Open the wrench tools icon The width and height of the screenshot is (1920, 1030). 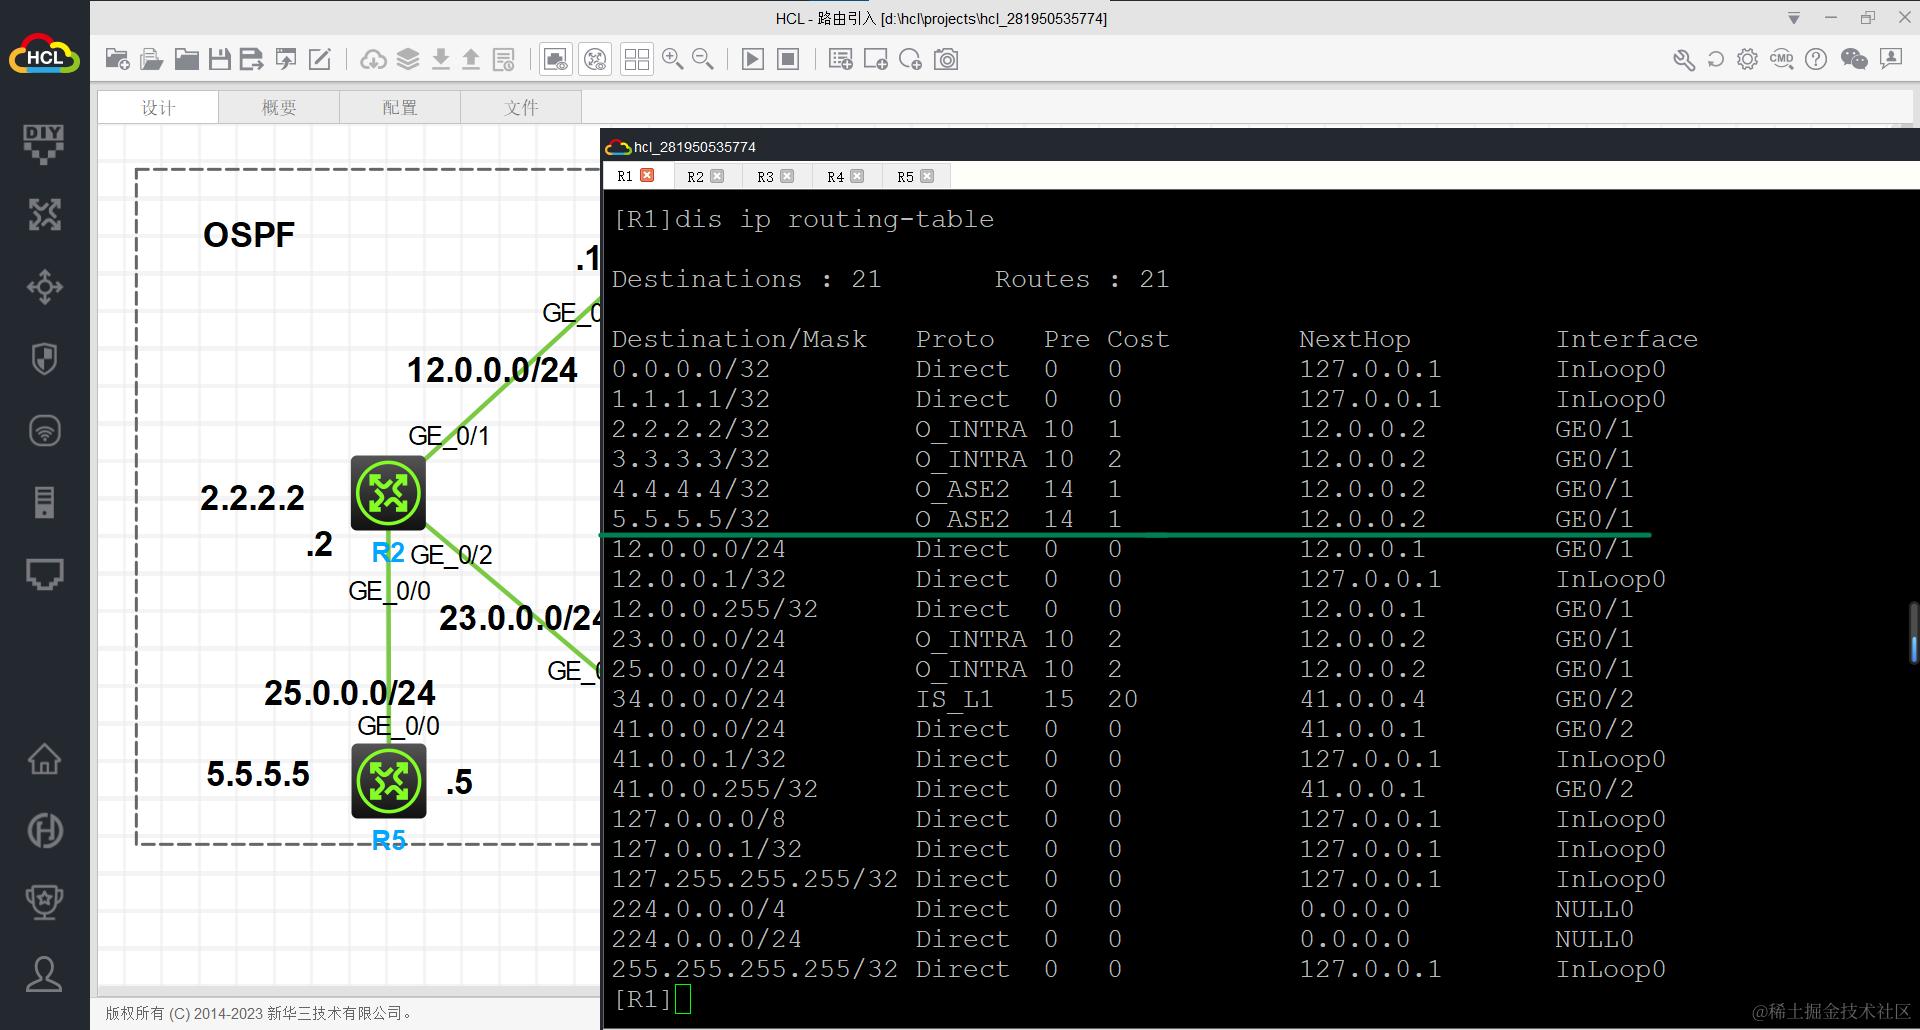tap(1684, 59)
